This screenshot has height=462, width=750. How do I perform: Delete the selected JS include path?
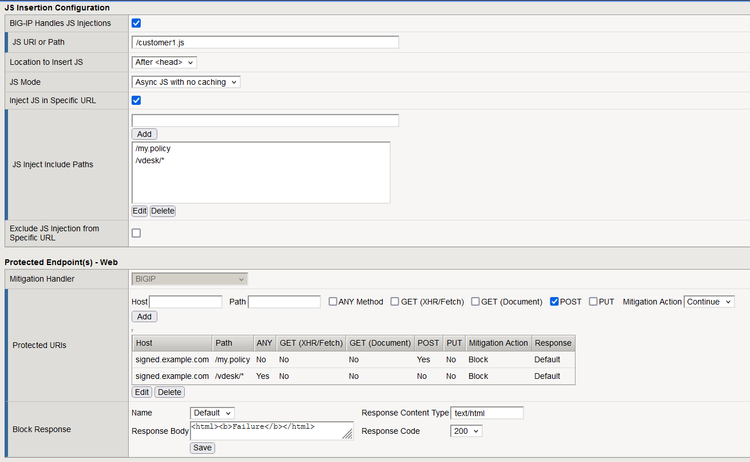(162, 211)
